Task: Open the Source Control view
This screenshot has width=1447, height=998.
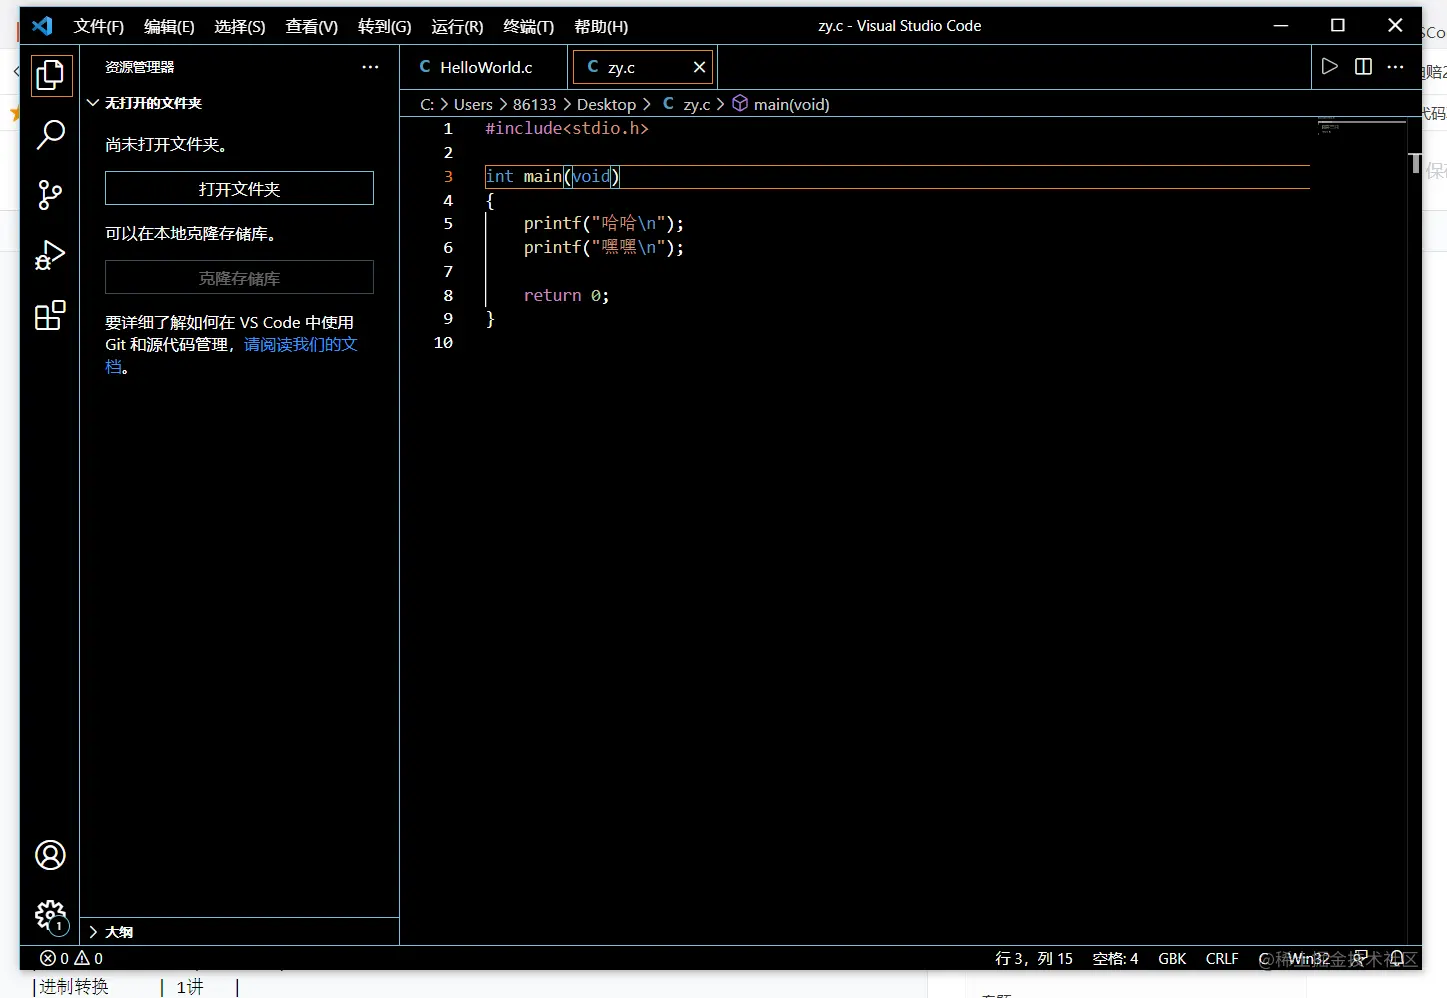Action: click(50, 195)
